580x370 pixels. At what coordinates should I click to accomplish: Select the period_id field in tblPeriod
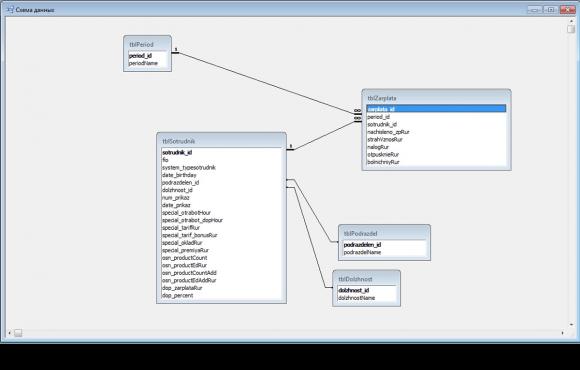pyautogui.click(x=148, y=56)
